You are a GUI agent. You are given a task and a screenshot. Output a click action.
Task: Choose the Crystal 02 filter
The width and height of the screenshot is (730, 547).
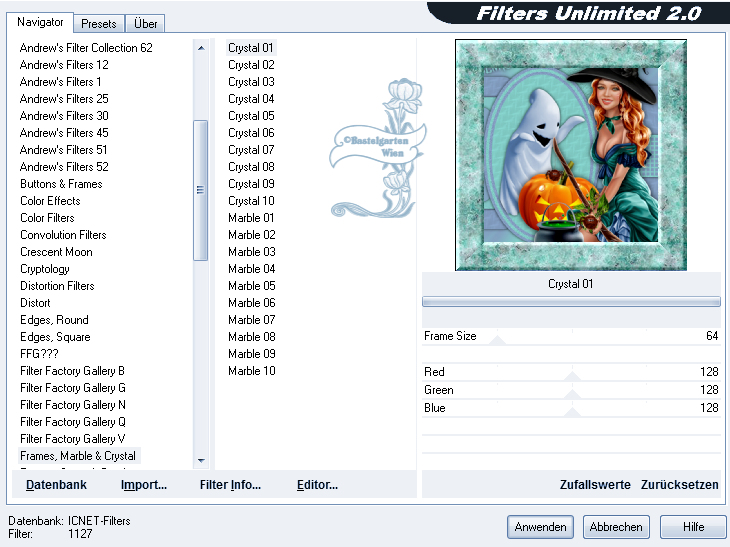tap(251, 65)
